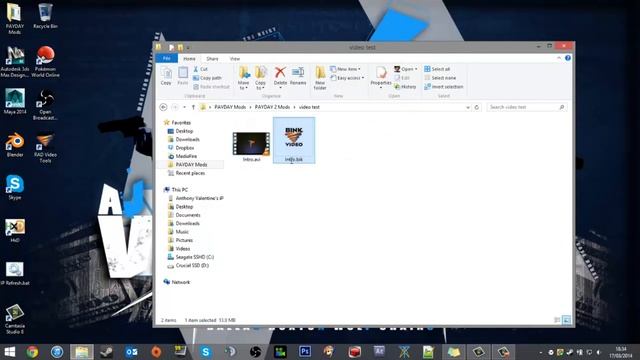Switch to large icons view toggle
The width and height of the screenshot is (640, 360).
coord(567,320)
